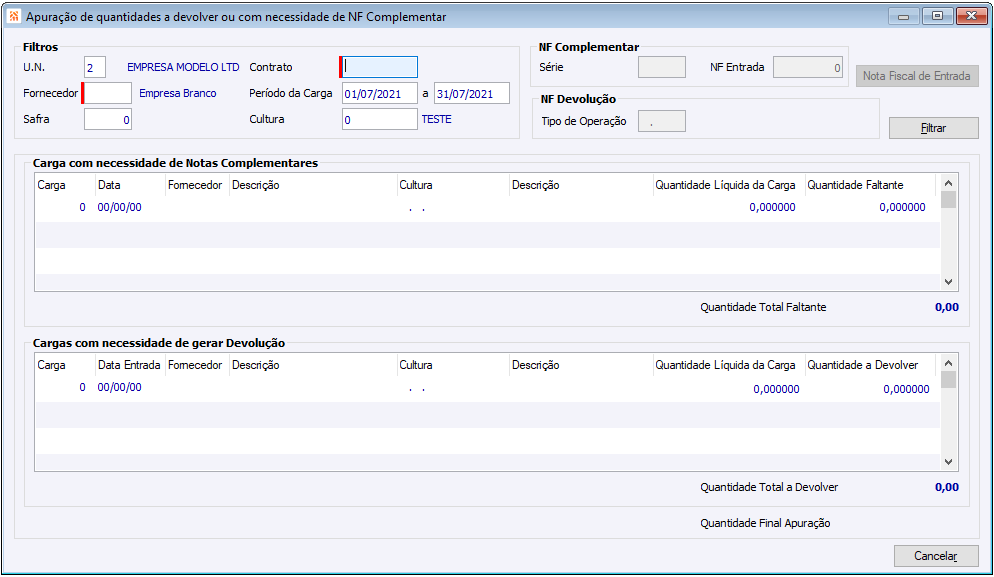Click the Fornecedor code field

[107, 93]
